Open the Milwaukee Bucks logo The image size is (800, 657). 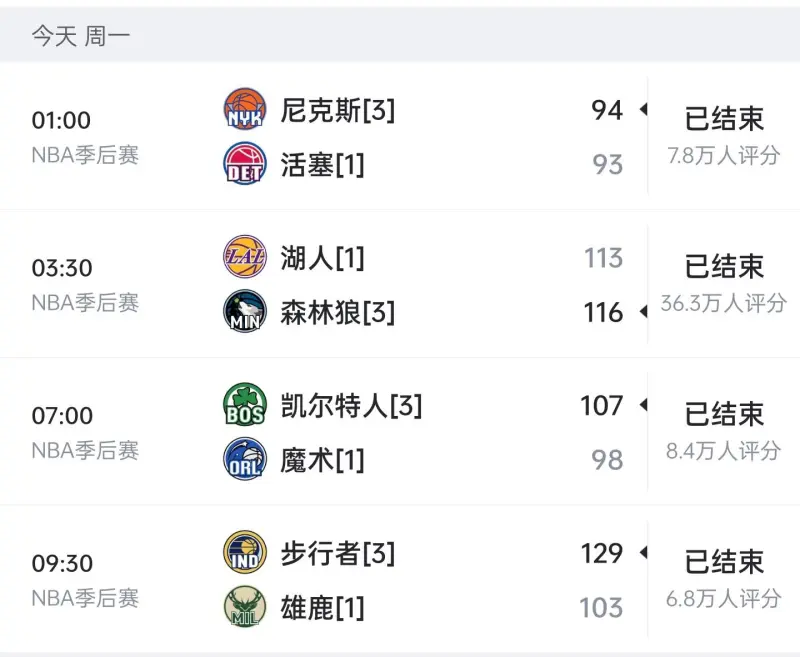(x=244, y=607)
